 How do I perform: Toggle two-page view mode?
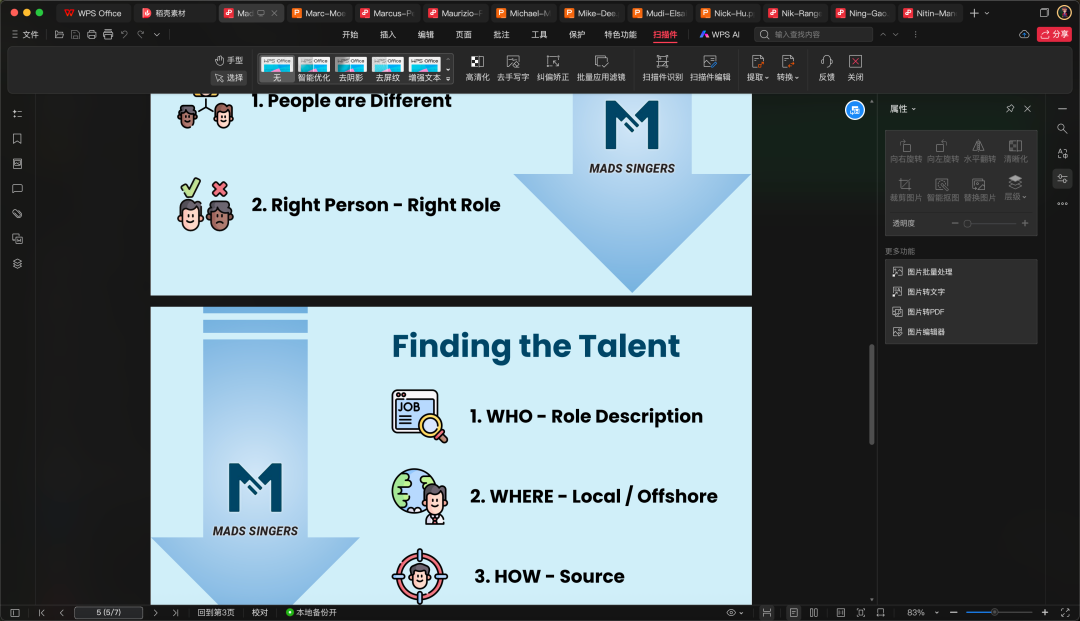point(814,612)
